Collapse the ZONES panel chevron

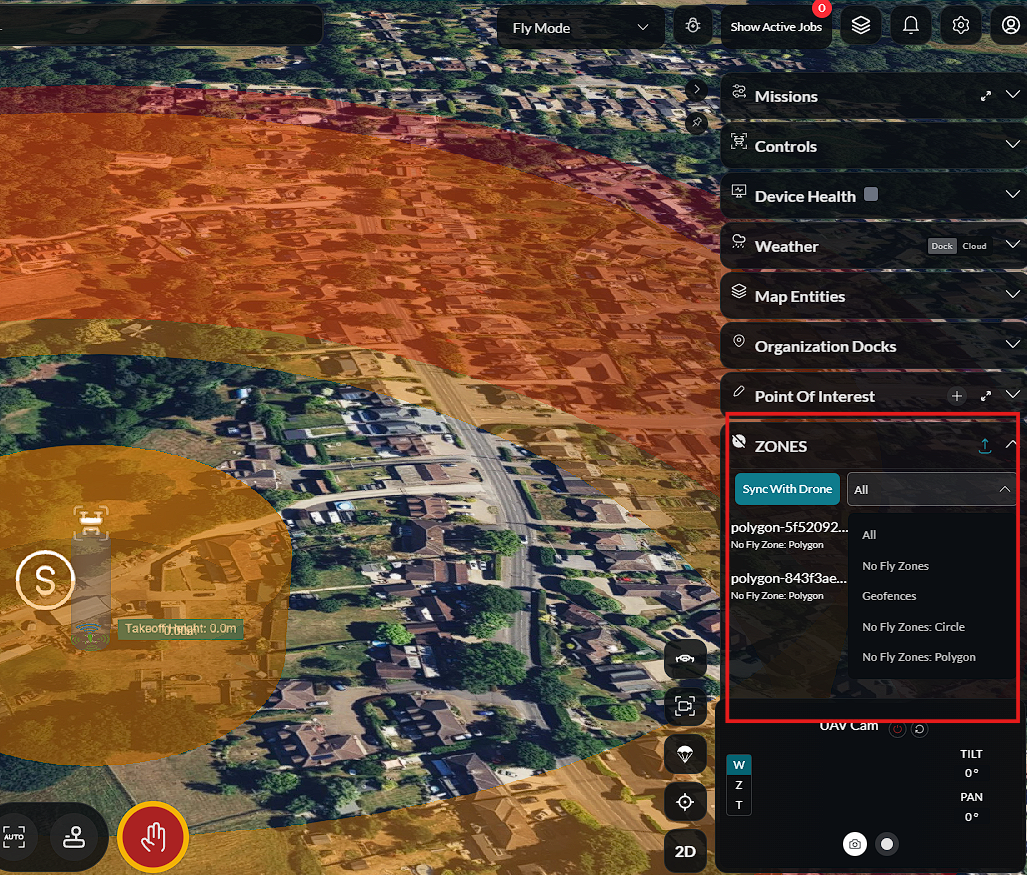tap(1011, 444)
